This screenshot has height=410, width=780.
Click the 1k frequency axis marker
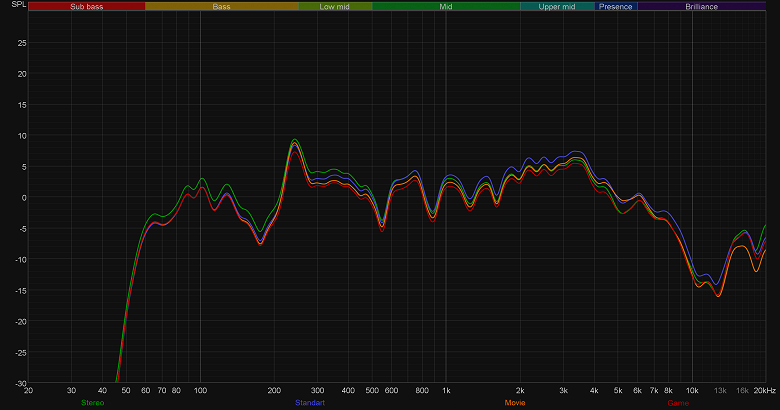pyautogui.click(x=446, y=391)
